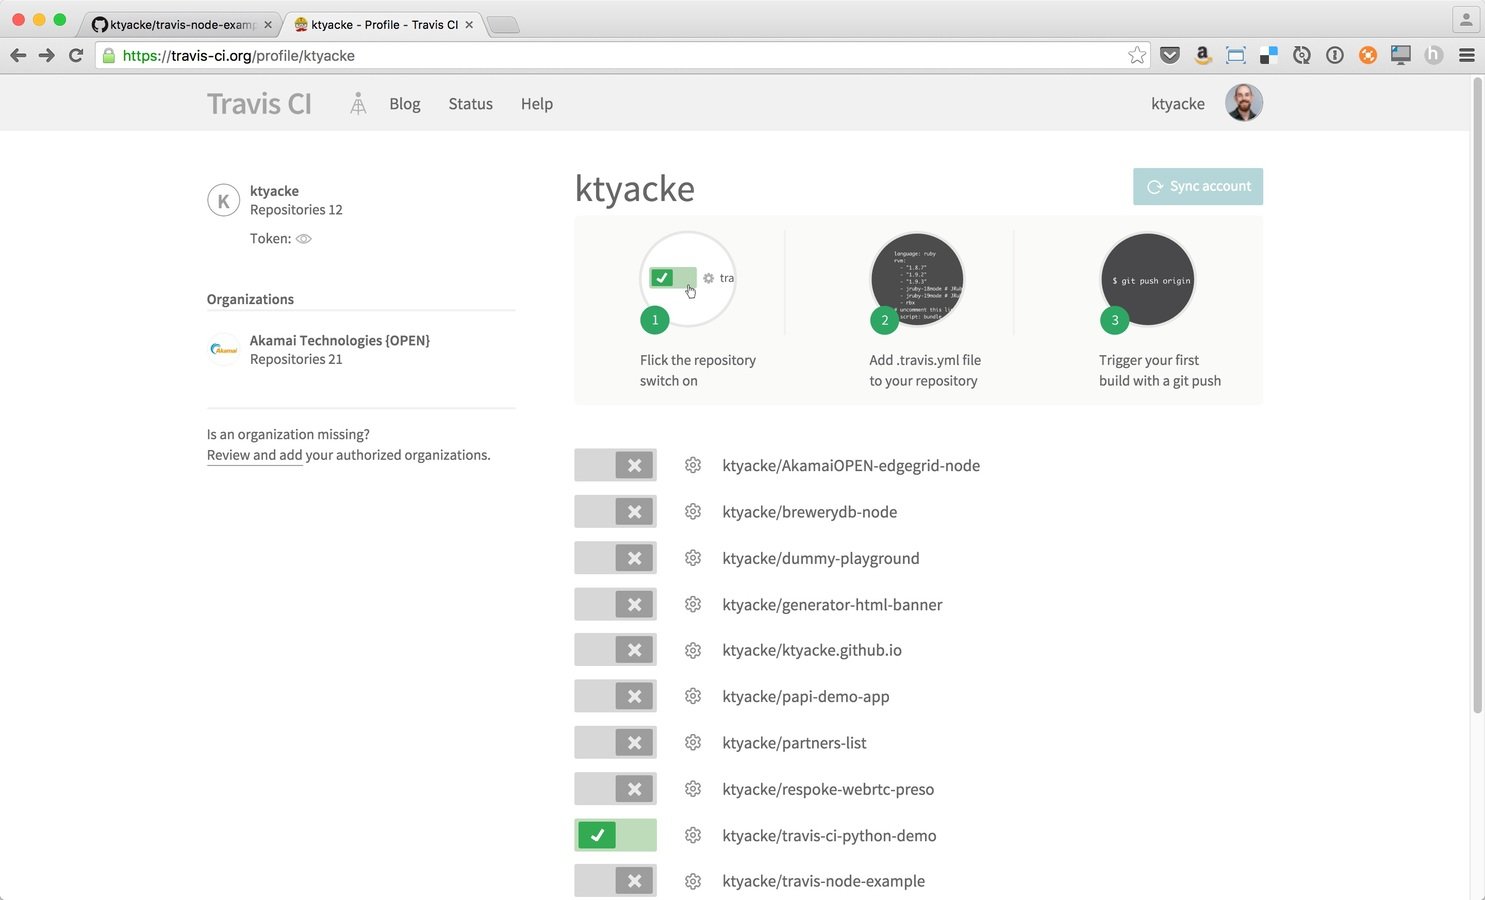Image resolution: width=1485 pixels, height=900 pixels.
Task: Turn on the dummy-playground switch
Action: (615, 558)
